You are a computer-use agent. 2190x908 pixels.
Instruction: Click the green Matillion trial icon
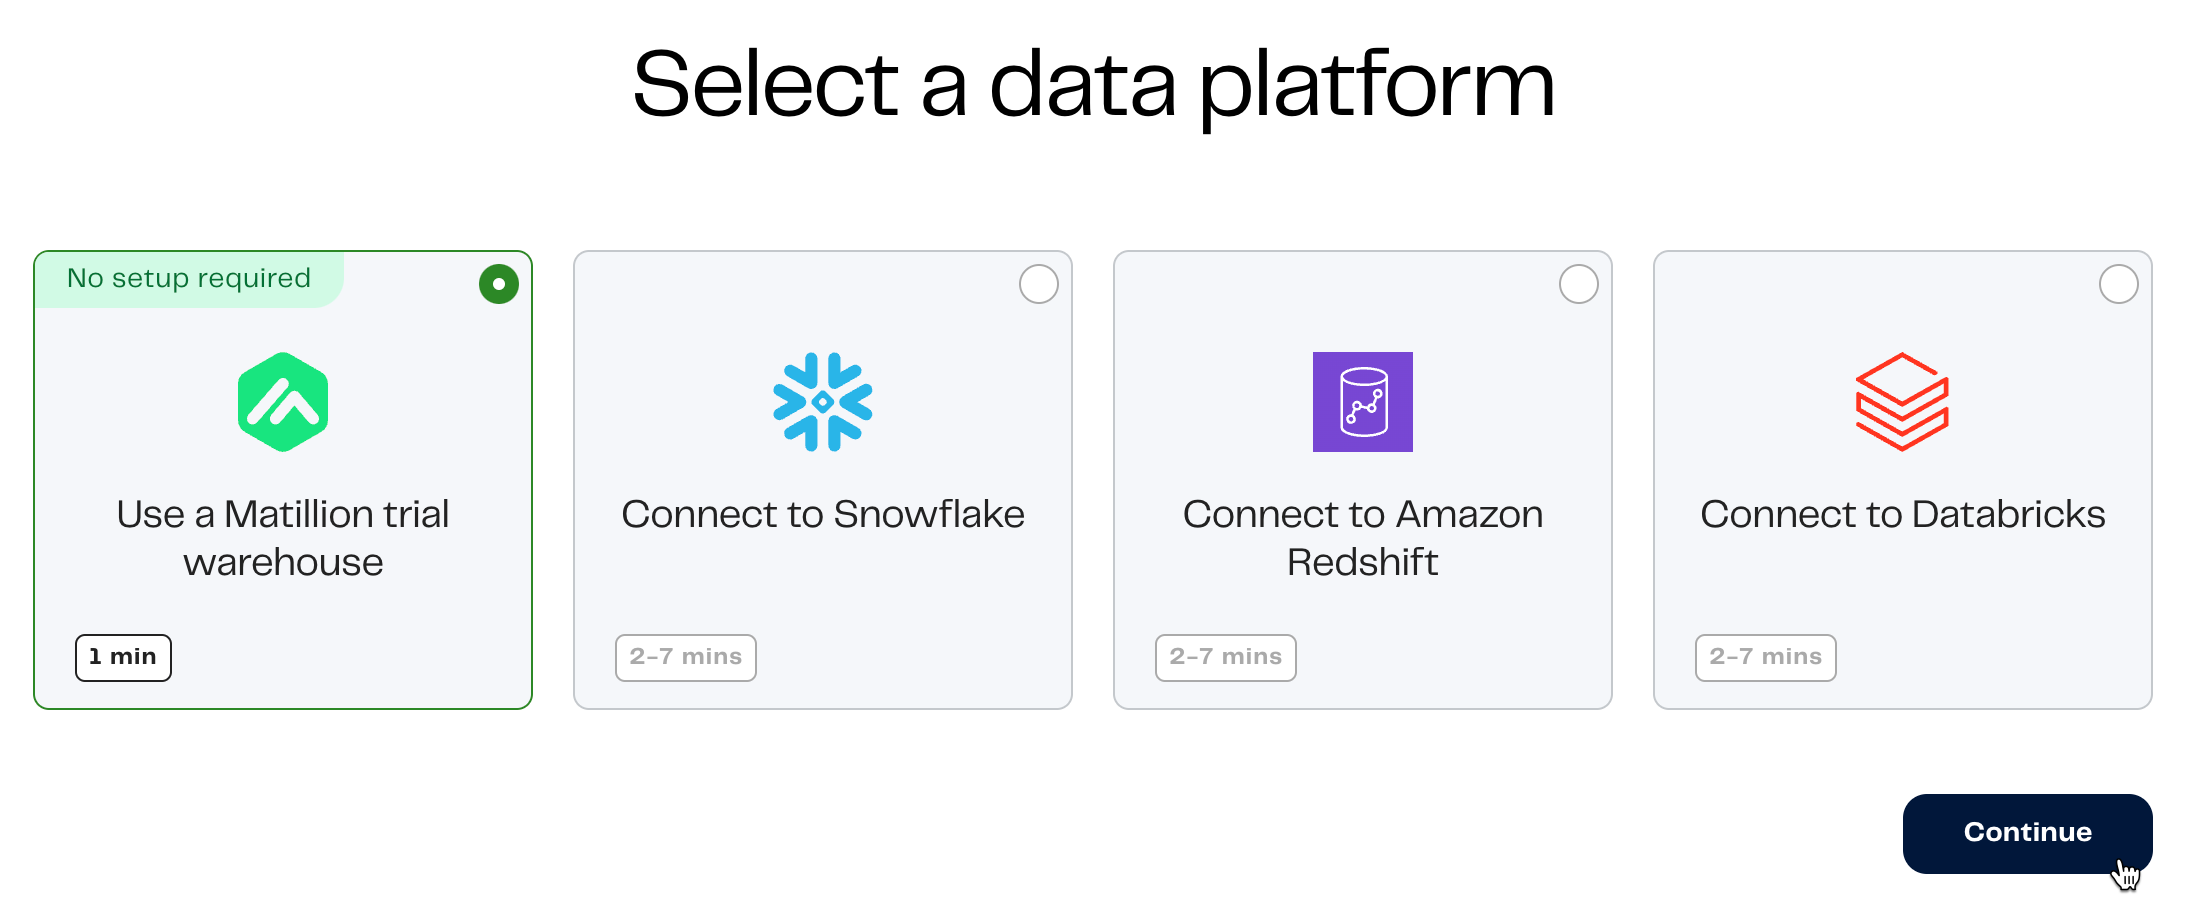pos(281,402)
